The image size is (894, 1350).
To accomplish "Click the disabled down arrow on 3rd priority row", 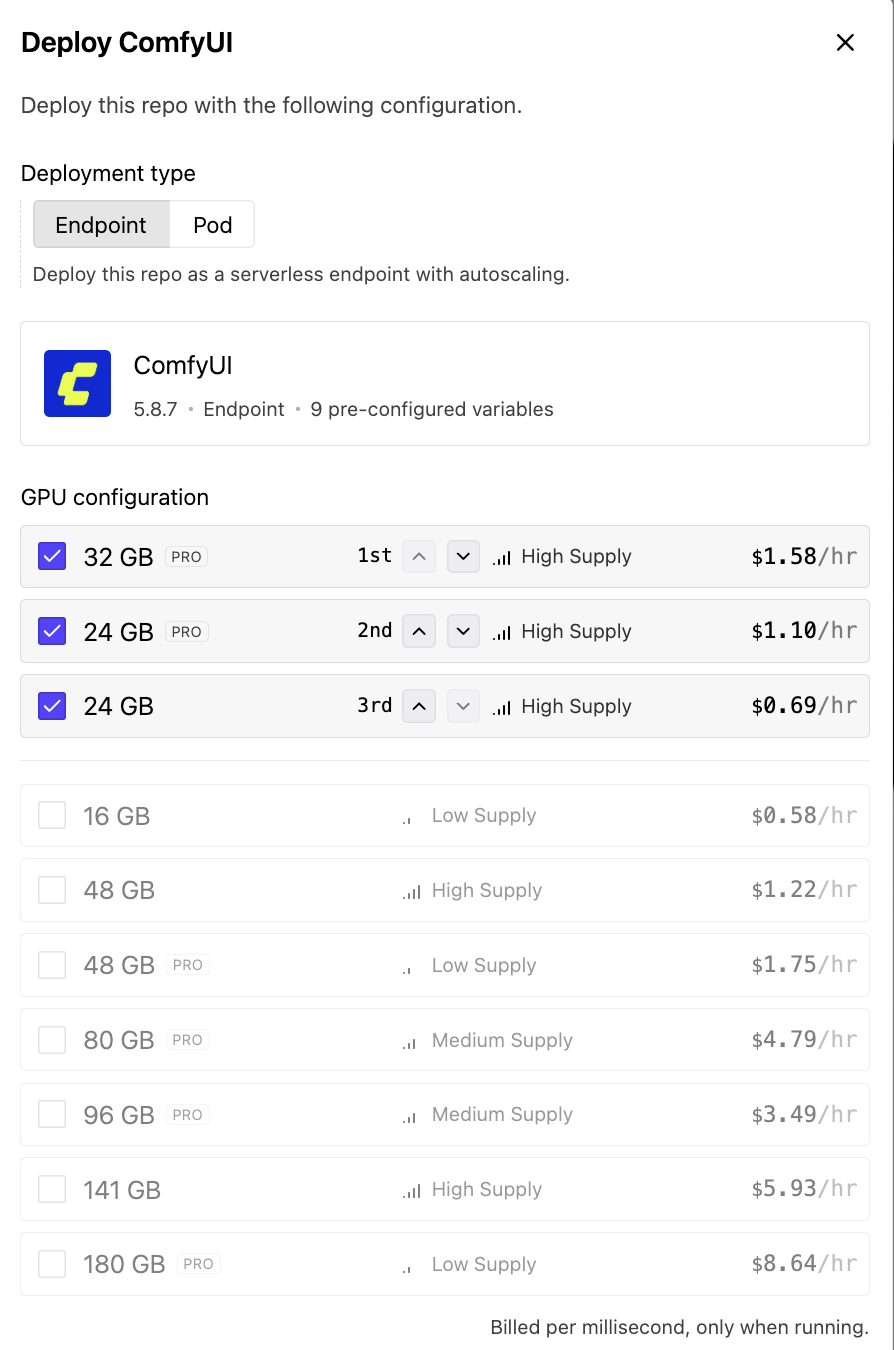I will (x=463, y=706).
